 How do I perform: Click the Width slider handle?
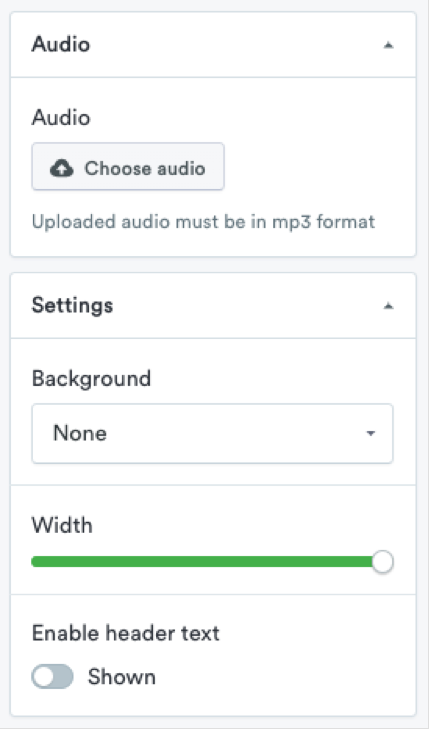383,562
